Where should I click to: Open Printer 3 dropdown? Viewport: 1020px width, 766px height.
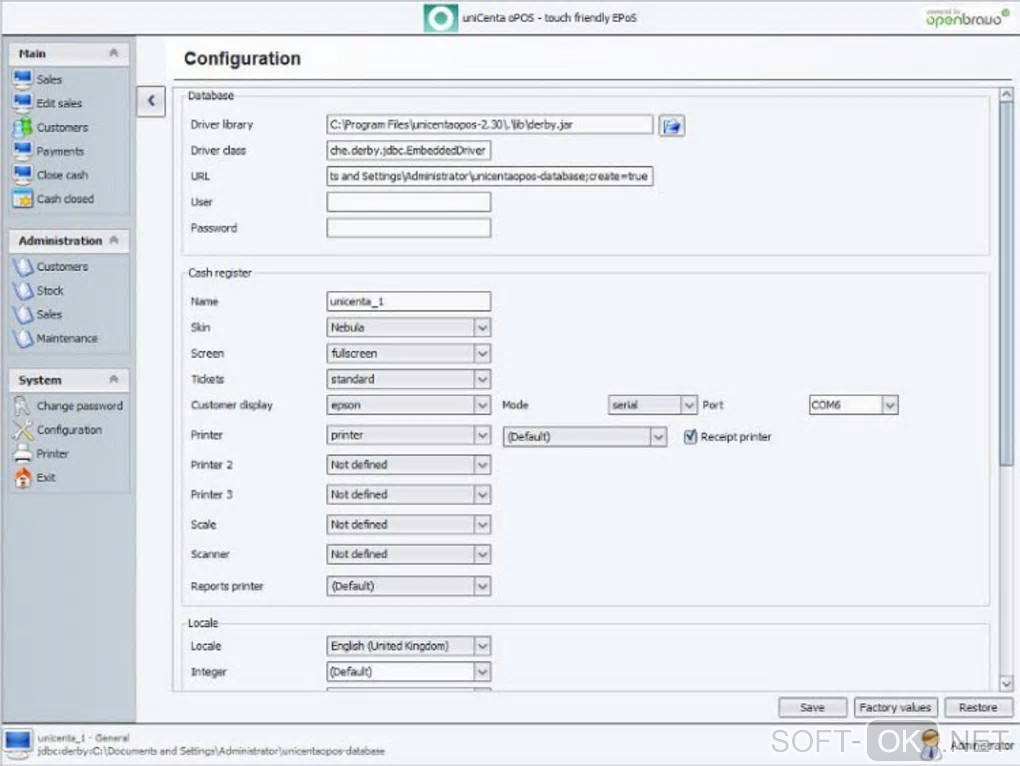[481, 495]
